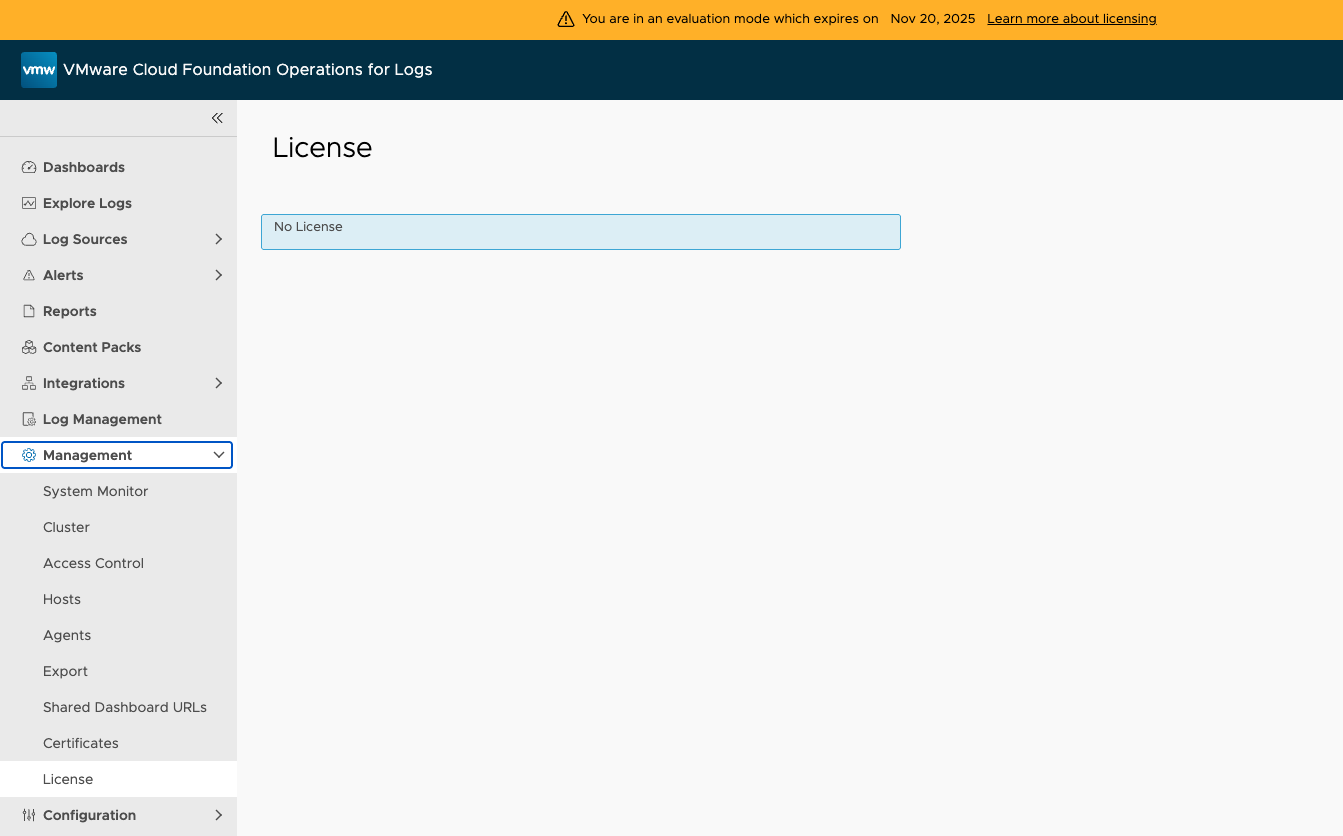Click the Log Management file icon
Image resolution: width=1343 pixels, height=836 pixels.
click(x=29, y=419)
